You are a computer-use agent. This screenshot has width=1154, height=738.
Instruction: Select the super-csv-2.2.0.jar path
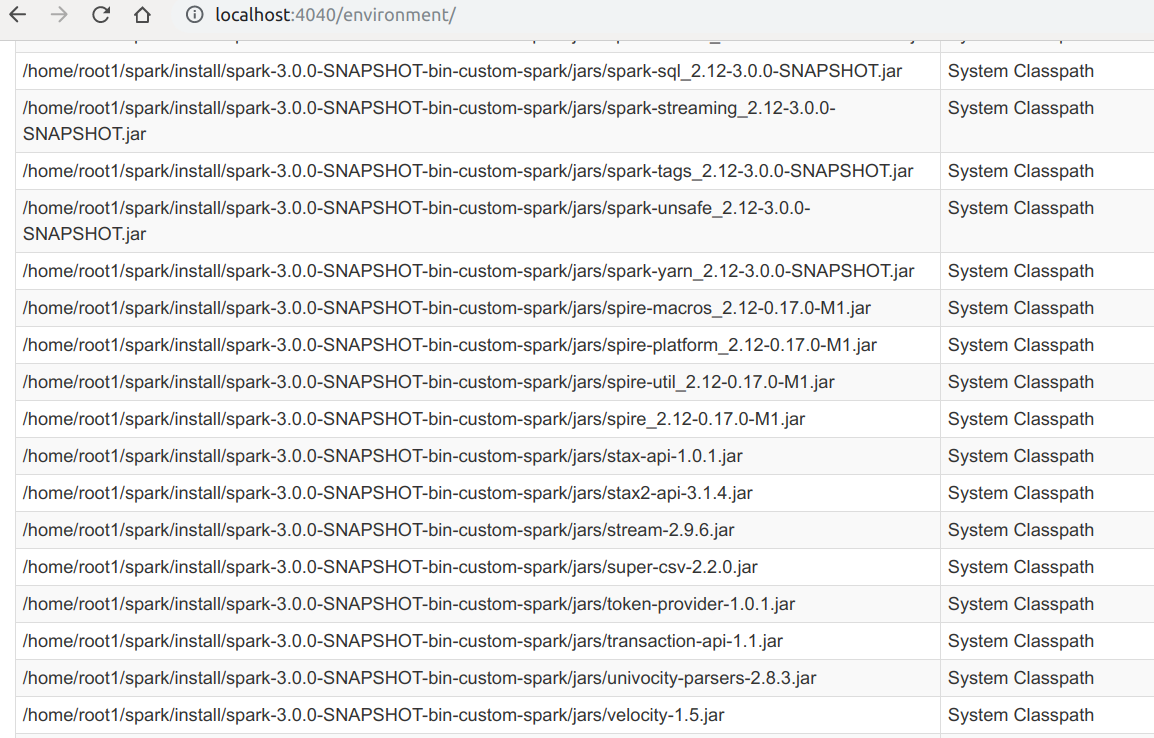[x=390, y=567]
